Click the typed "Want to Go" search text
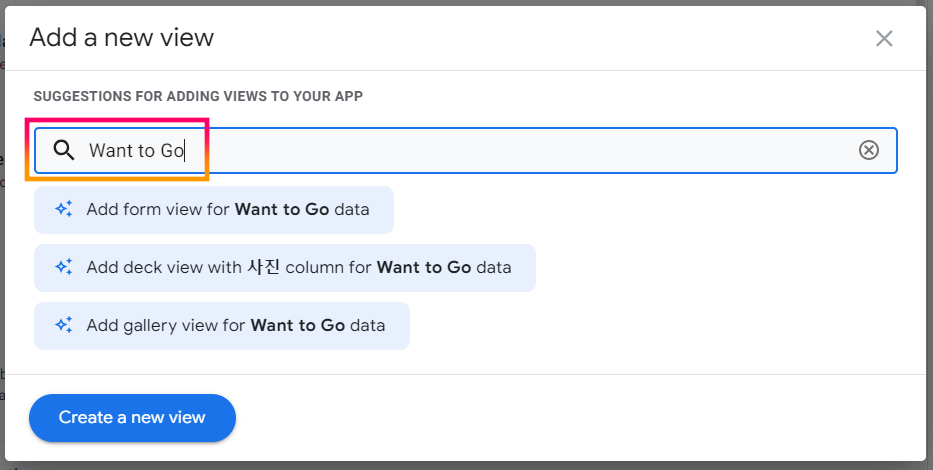This screenshot has height=470, width=933. click(137, 151)
